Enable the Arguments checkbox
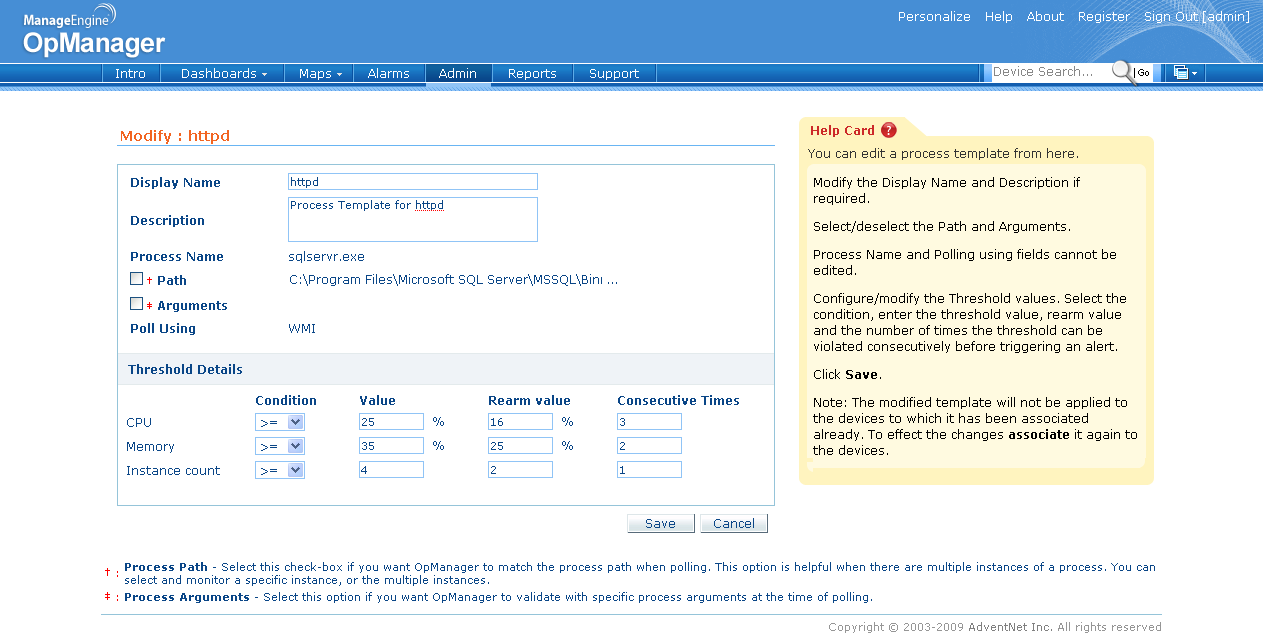Viewport: 1263px width, 634px height. pyautogui.click(x=136, y=304)
